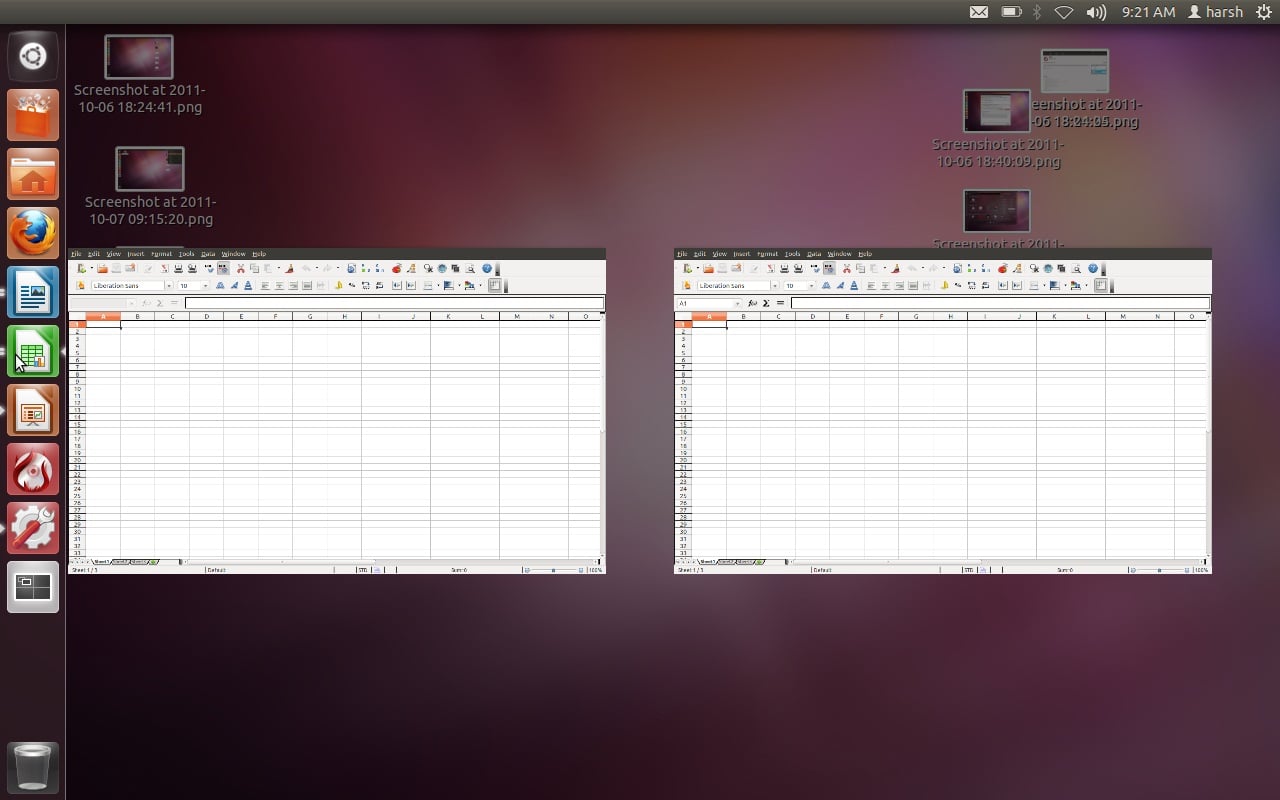Launch LibreOffice Writer from the launcher
Image resolution: width=1280 pixels, height=800 pixels.
click(33, 293)
